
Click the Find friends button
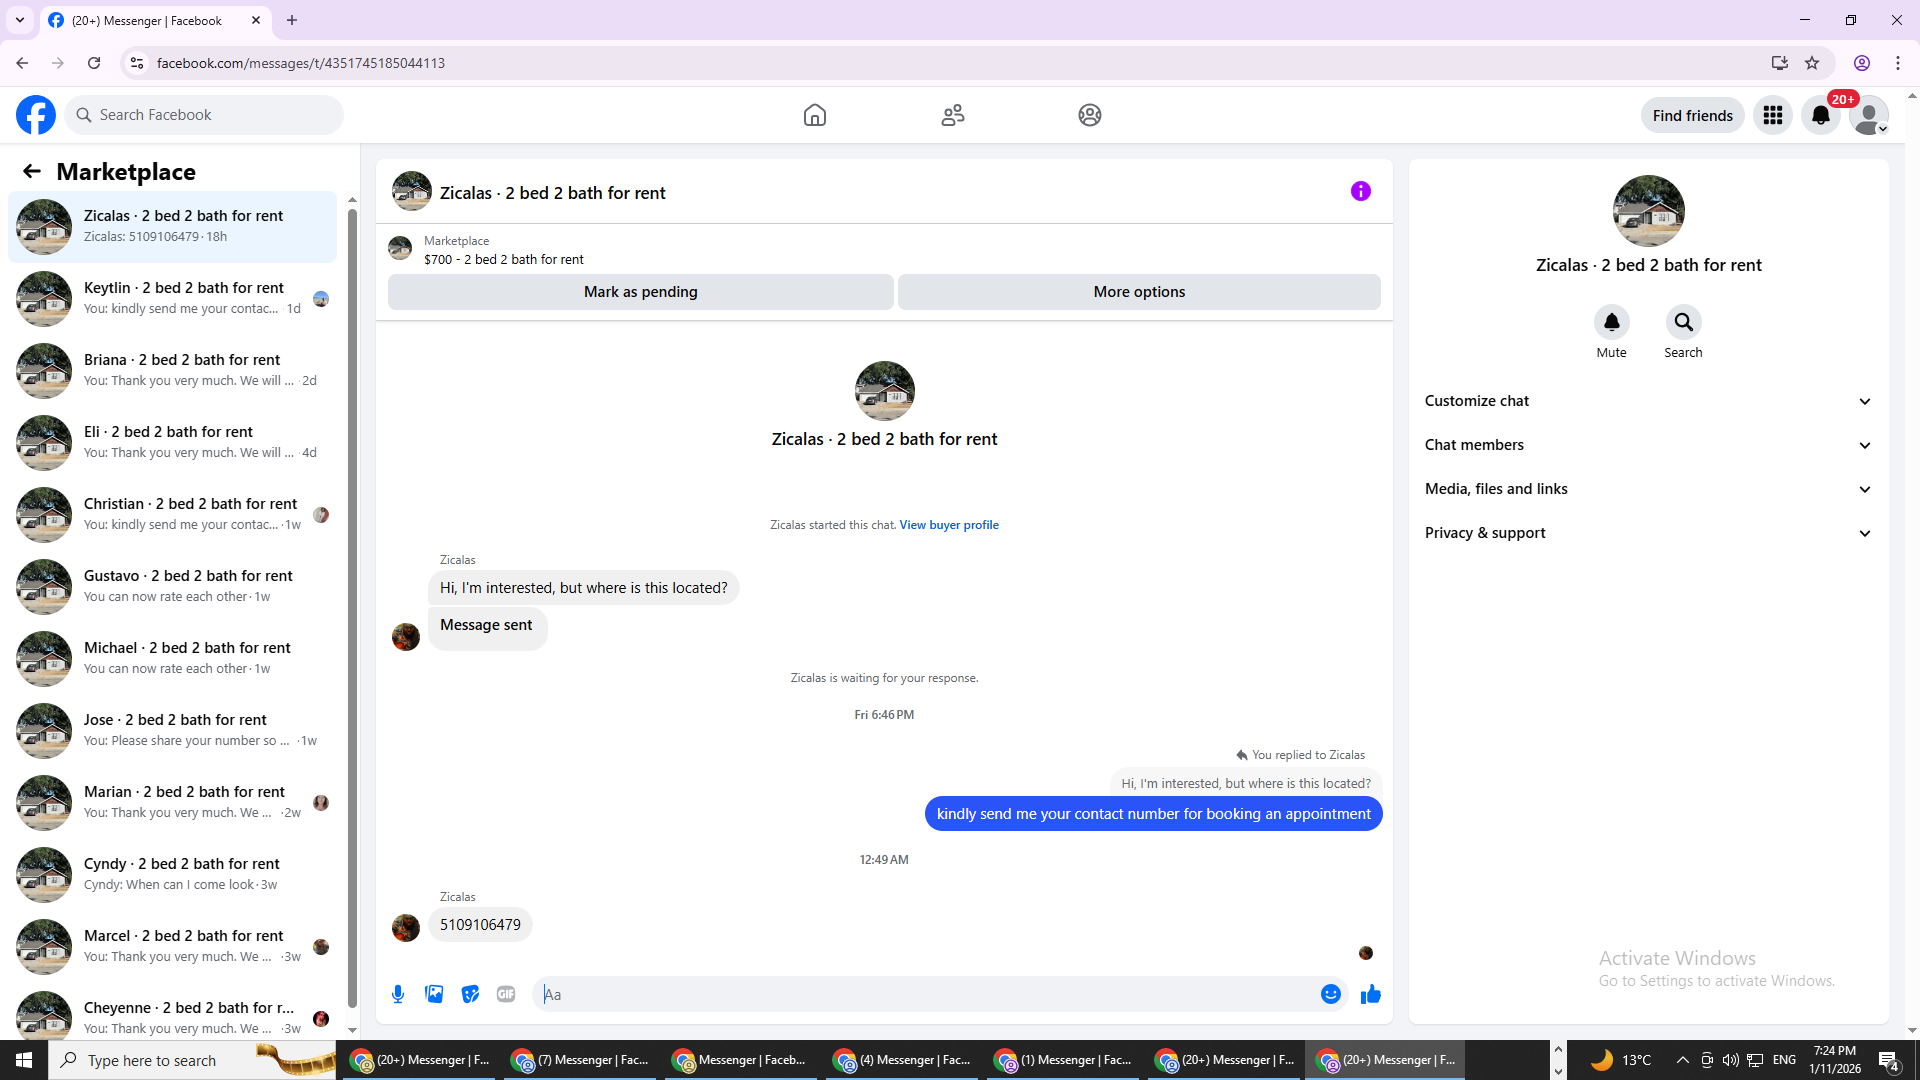point(1693,115)
